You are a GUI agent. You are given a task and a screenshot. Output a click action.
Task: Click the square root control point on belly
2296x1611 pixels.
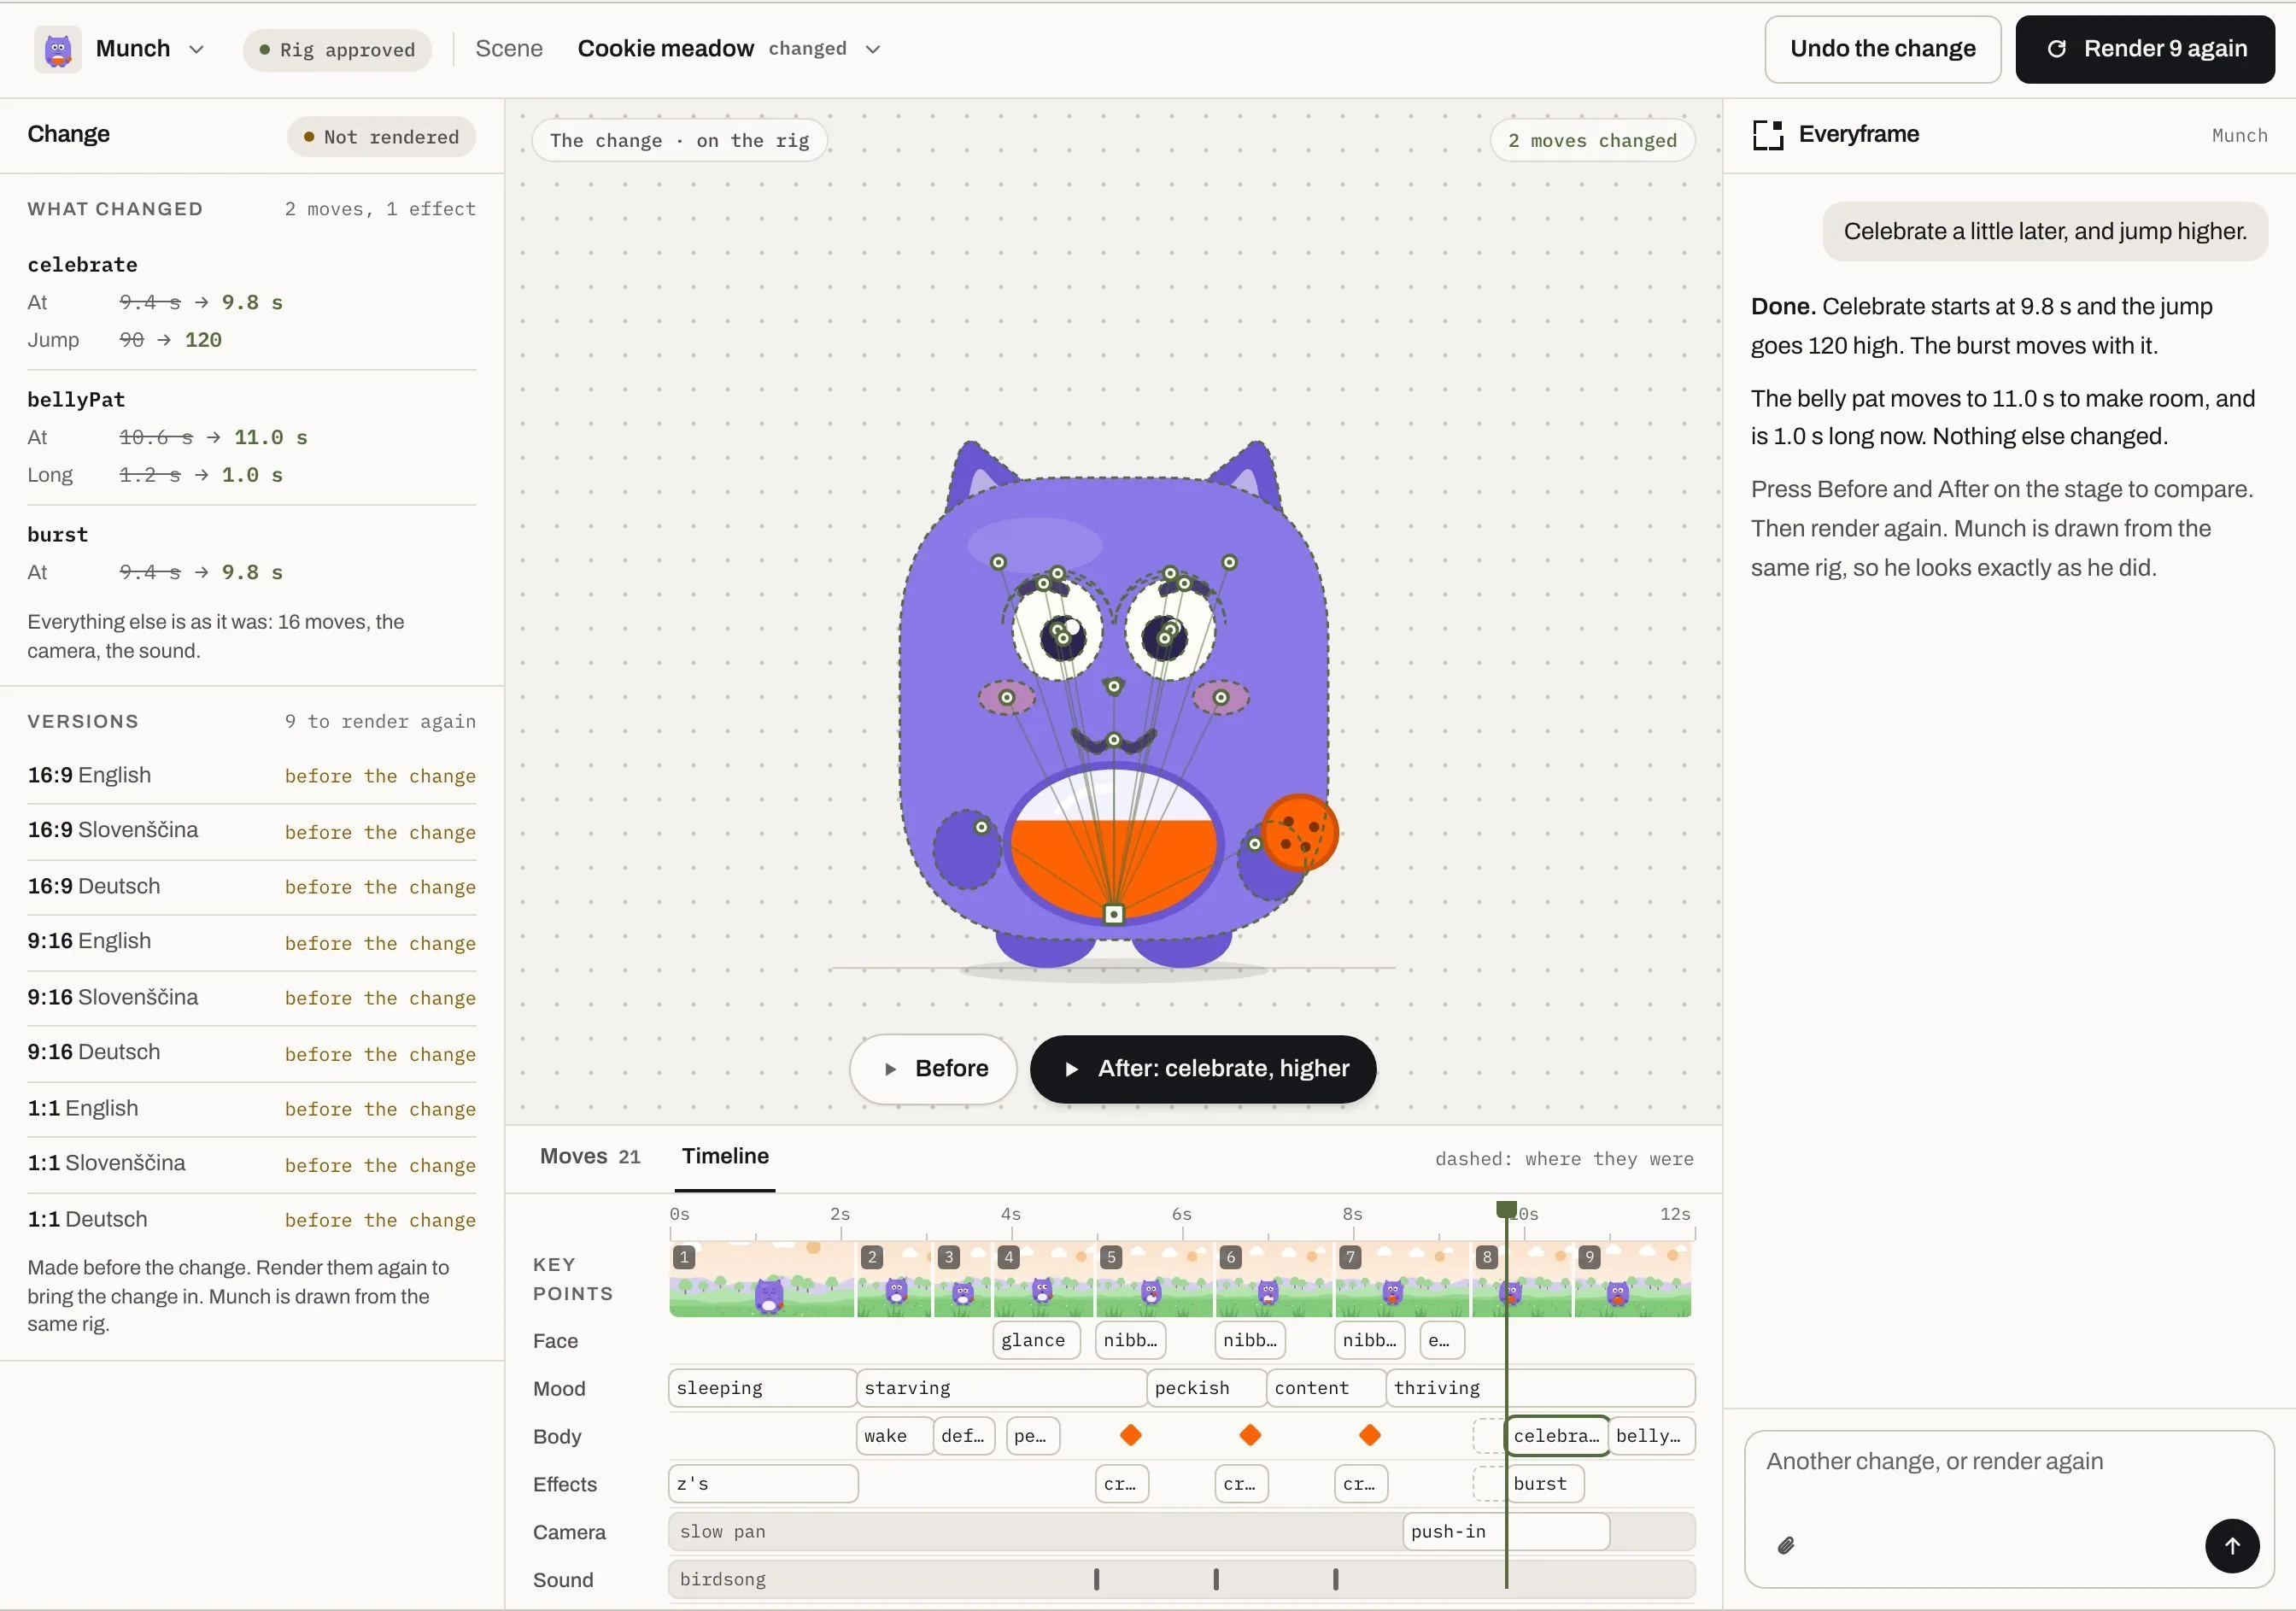coord(1114,914)
